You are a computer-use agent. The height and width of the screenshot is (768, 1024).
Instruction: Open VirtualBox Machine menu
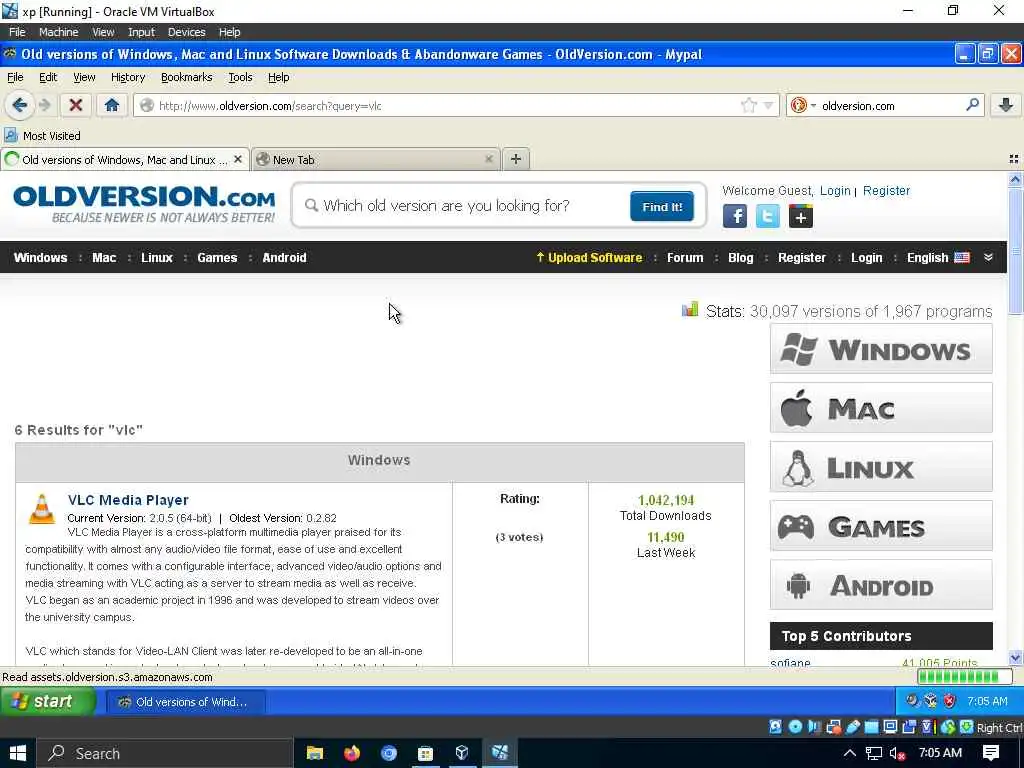(58, 32)
